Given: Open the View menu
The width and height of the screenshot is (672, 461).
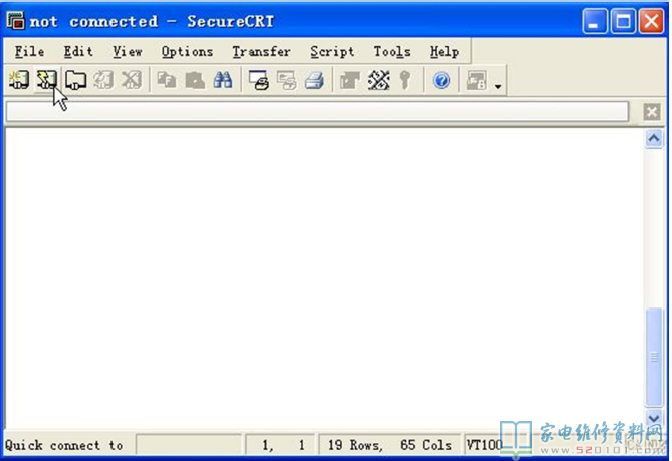Looking at the screenshot, I should tap(128, 51).
